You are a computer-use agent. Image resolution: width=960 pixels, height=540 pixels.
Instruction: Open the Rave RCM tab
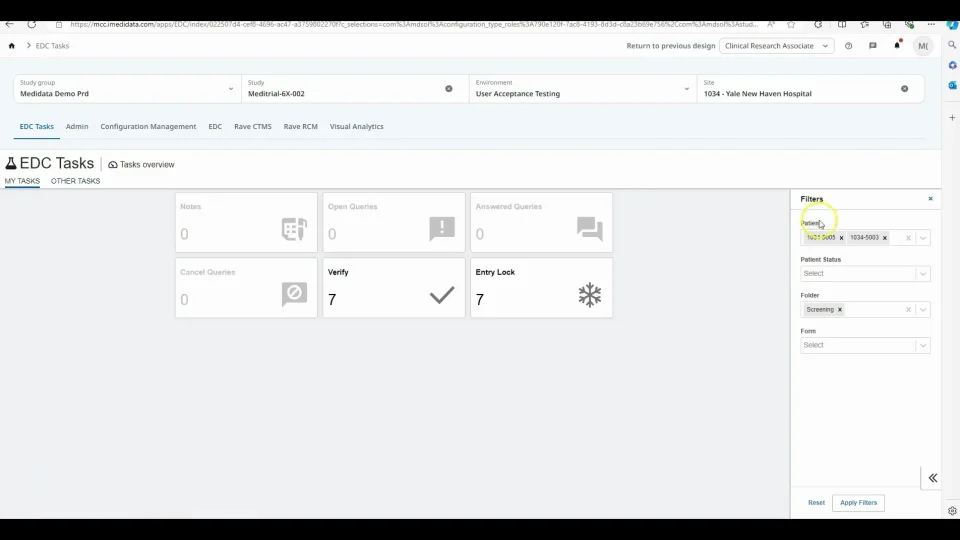[x=301, y=127]
